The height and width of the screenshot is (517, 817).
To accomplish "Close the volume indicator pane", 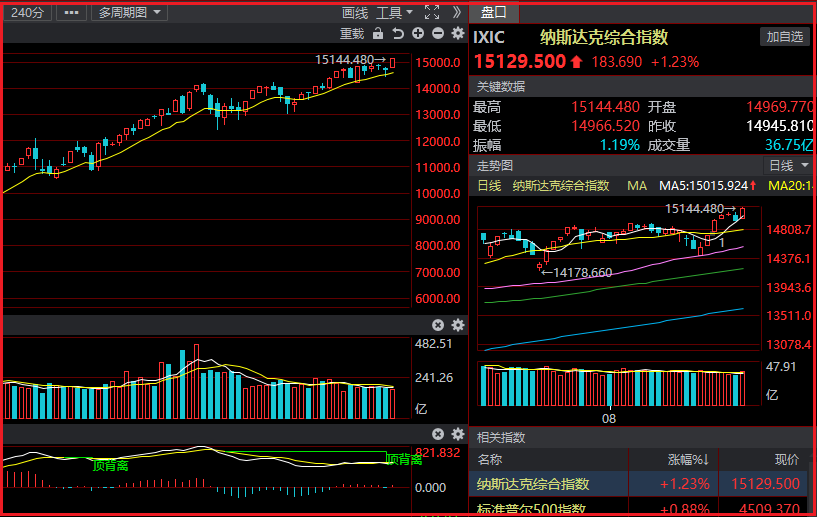I will pos(438,325).
